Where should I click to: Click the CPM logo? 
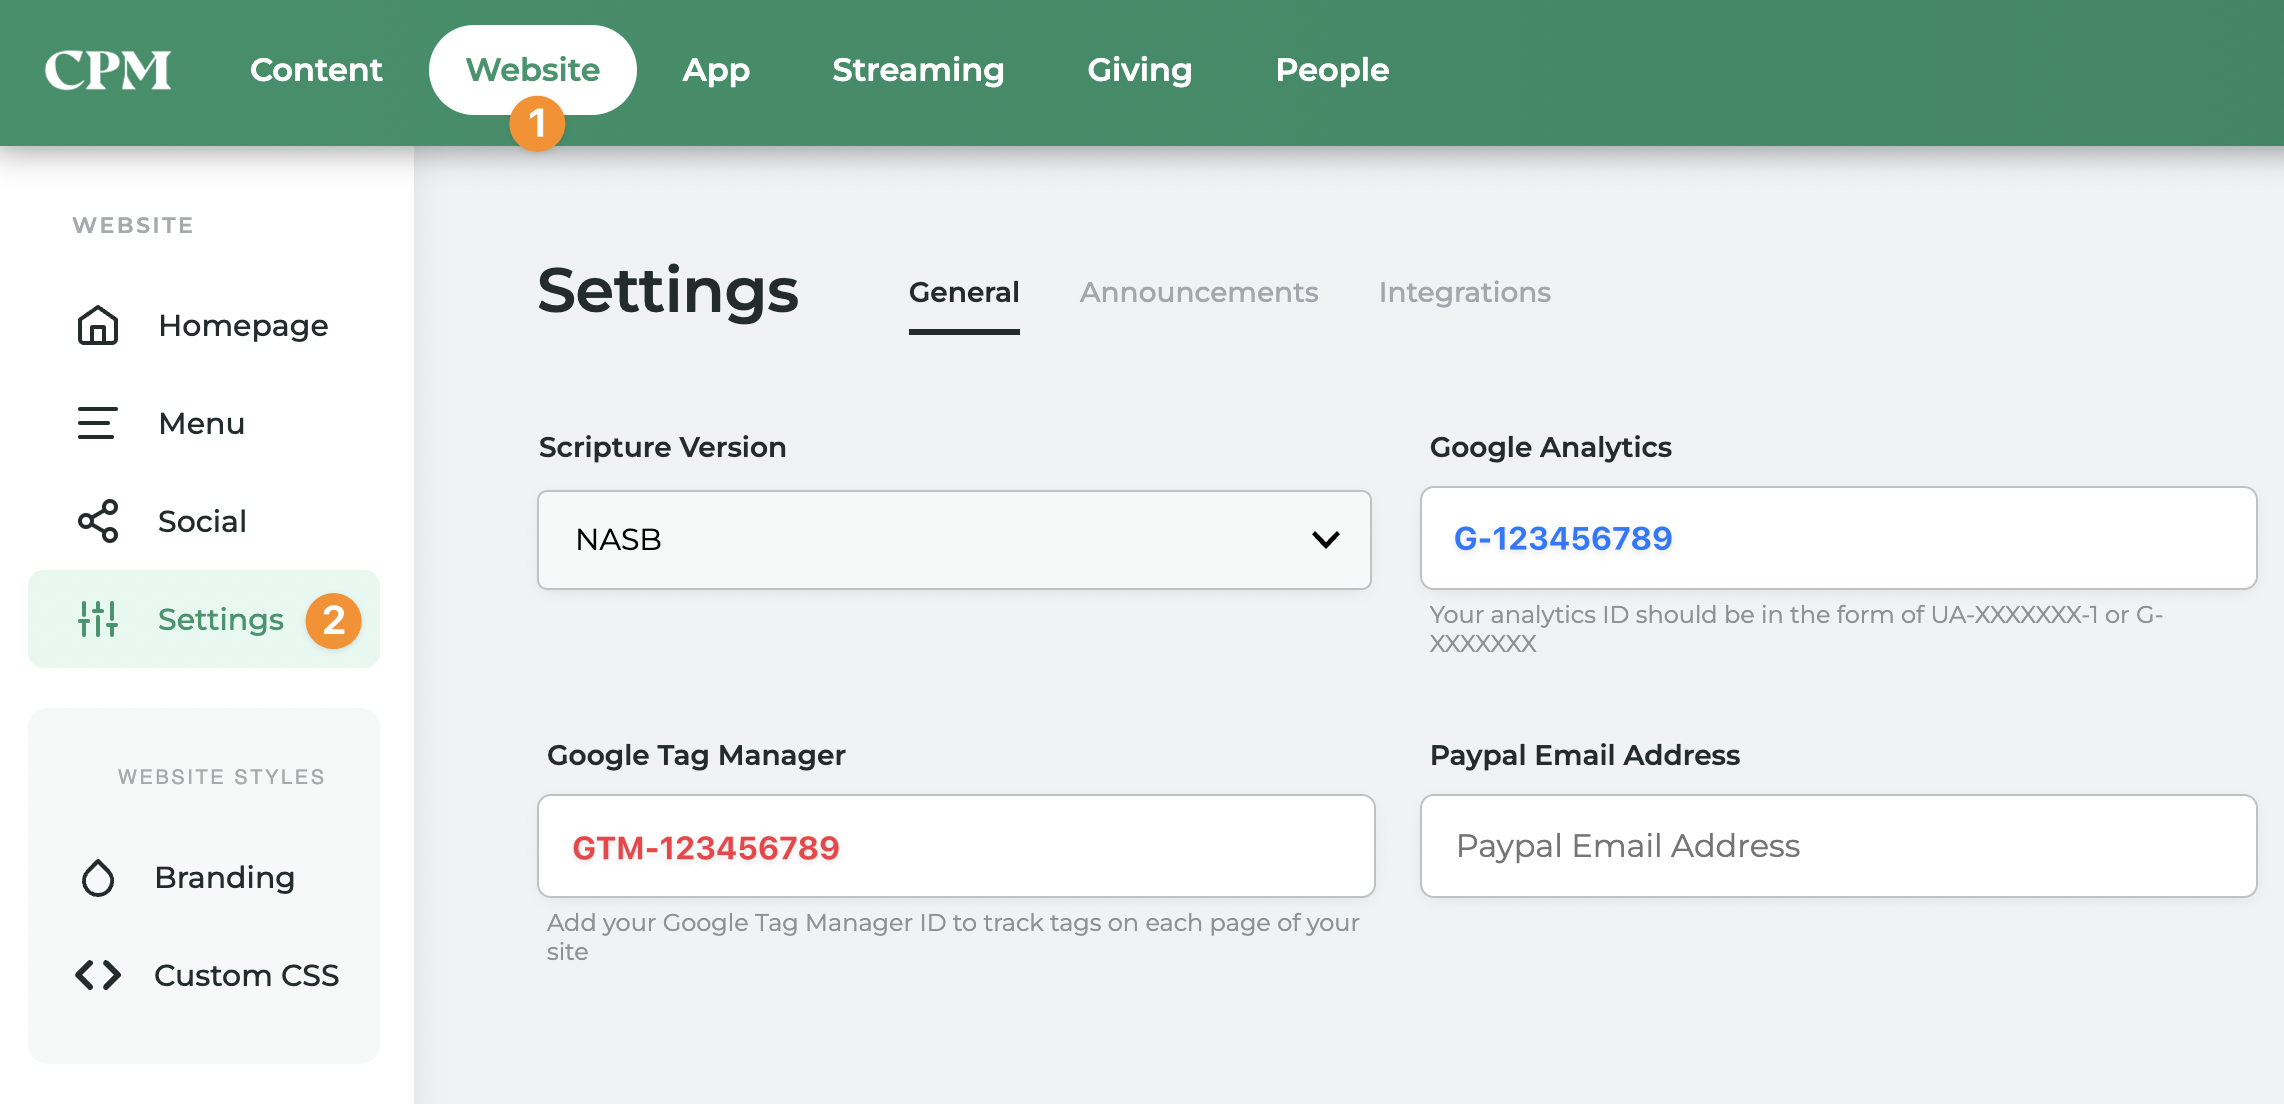[x=108, y=70]
